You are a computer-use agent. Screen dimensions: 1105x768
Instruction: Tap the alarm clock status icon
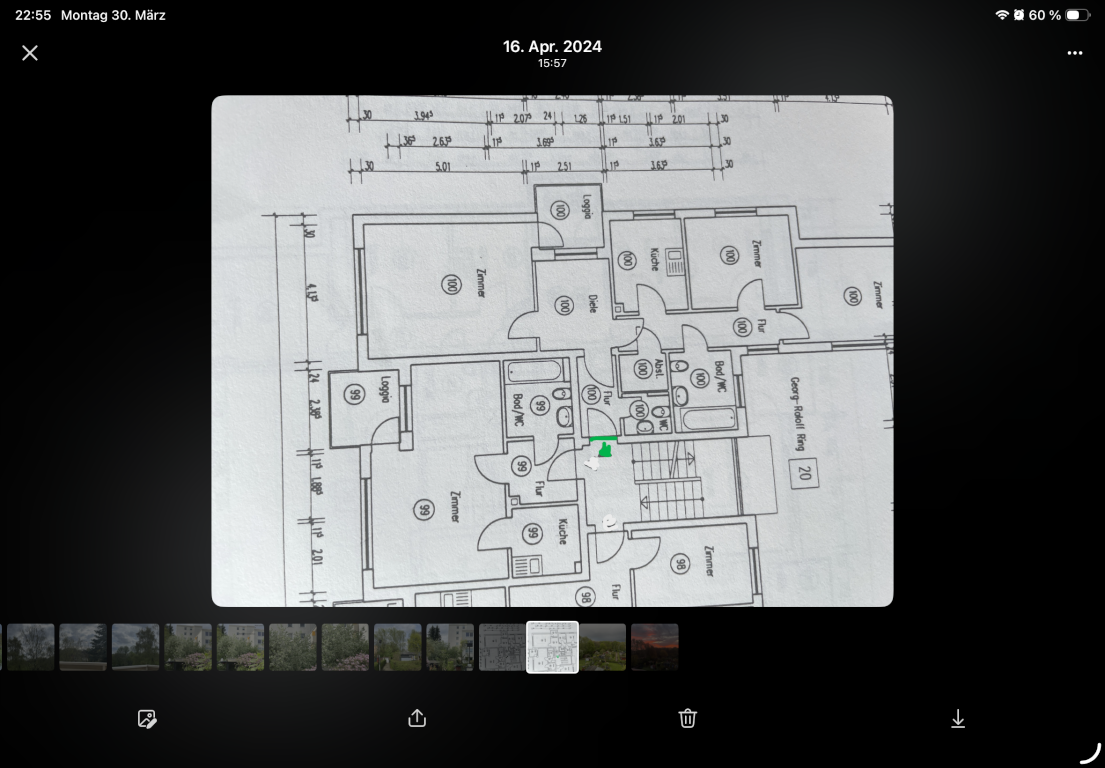pyautogui.click(x=1019, y=15)
